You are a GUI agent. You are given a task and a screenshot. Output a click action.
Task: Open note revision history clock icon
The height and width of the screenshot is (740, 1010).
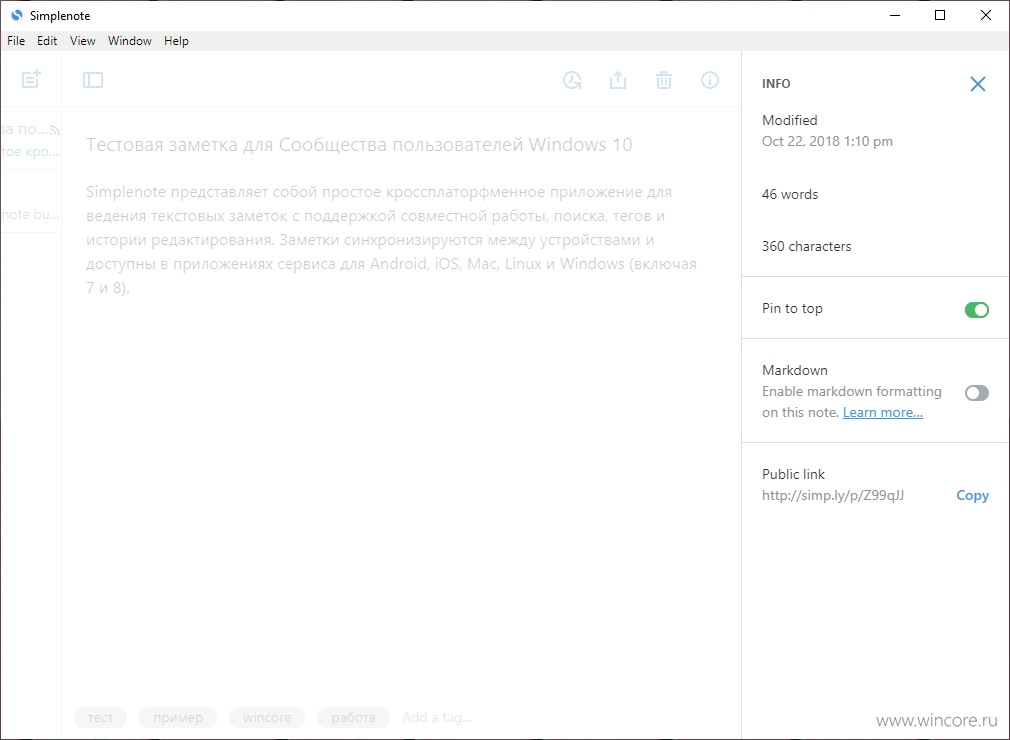(572, 80)
